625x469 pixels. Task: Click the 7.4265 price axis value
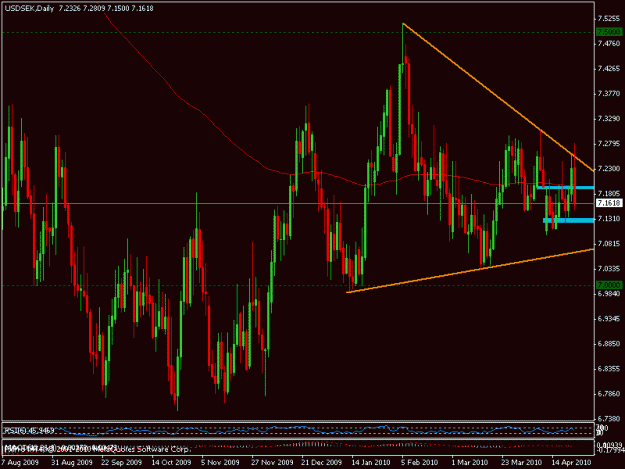[609, 69]
